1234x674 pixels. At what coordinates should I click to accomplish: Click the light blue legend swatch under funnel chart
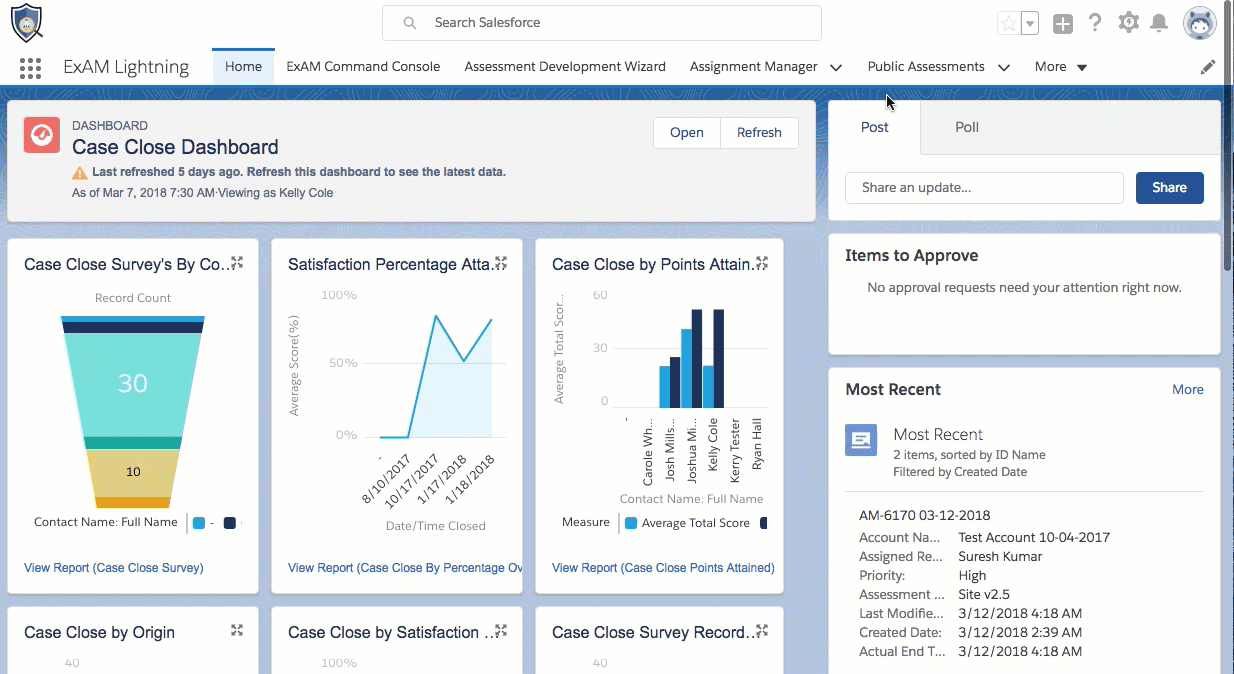click(x=199, y=523)
